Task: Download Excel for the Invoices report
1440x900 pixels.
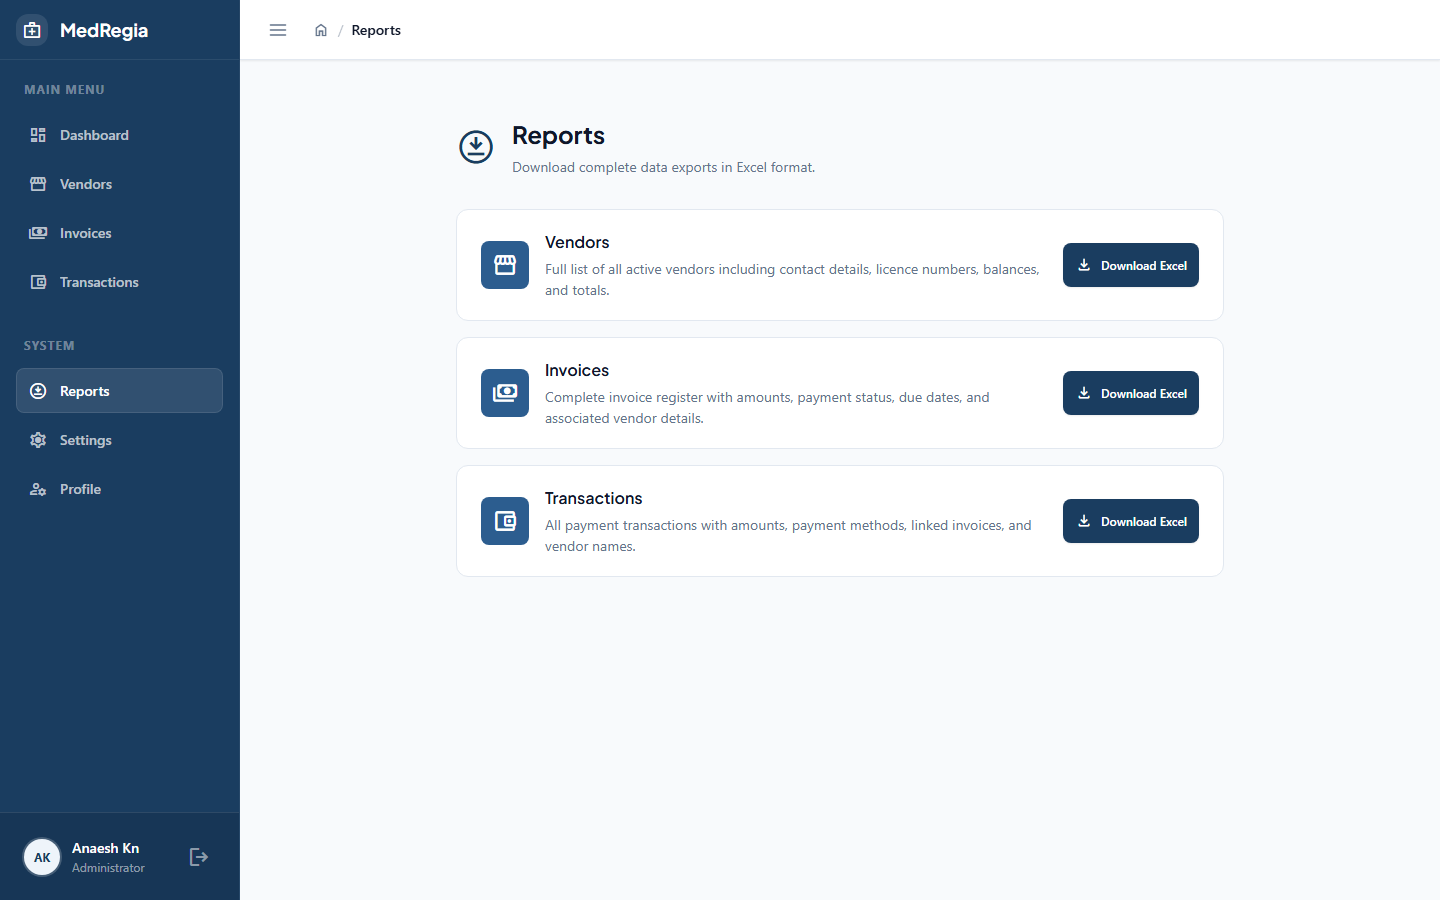Action: 1131,393
